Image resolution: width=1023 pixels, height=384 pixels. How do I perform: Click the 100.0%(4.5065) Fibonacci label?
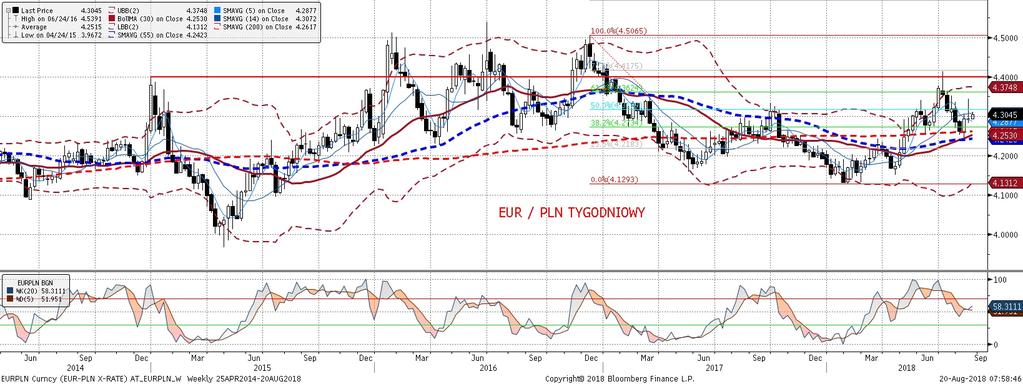pos(618,31)
